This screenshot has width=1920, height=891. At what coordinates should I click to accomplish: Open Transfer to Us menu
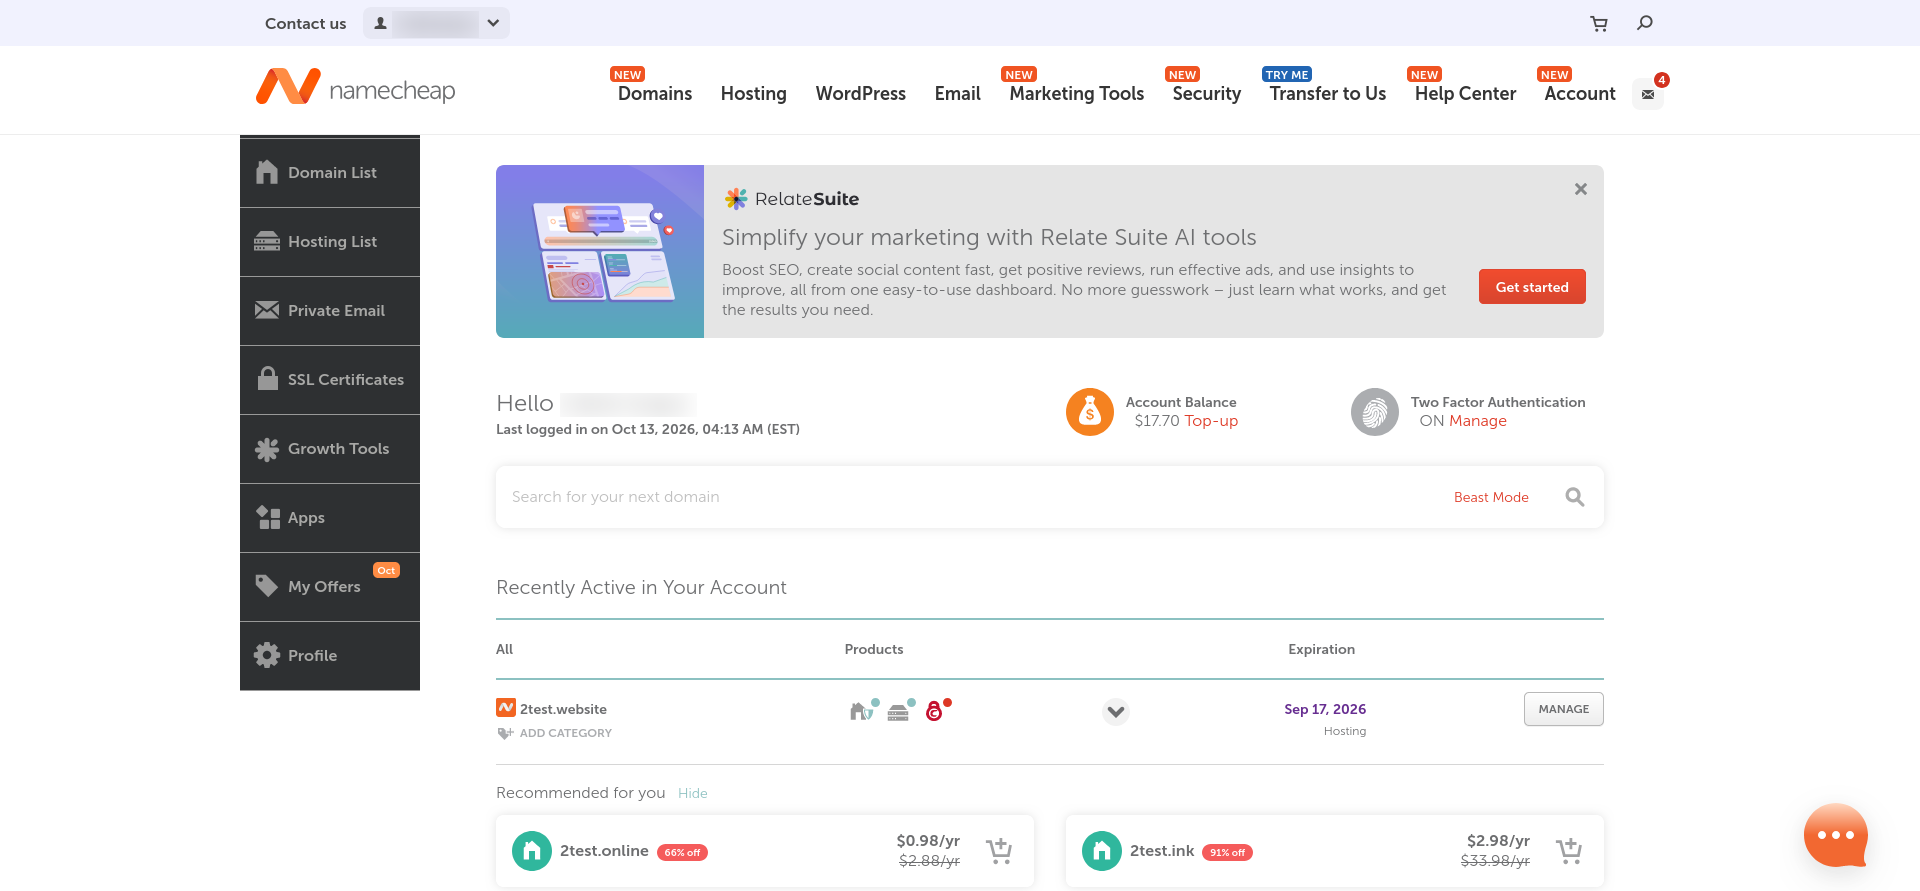tap(1328, 93)
